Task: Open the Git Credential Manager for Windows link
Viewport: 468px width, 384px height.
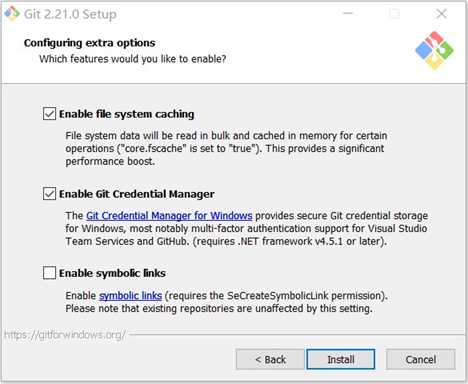Action: [169, 216]
